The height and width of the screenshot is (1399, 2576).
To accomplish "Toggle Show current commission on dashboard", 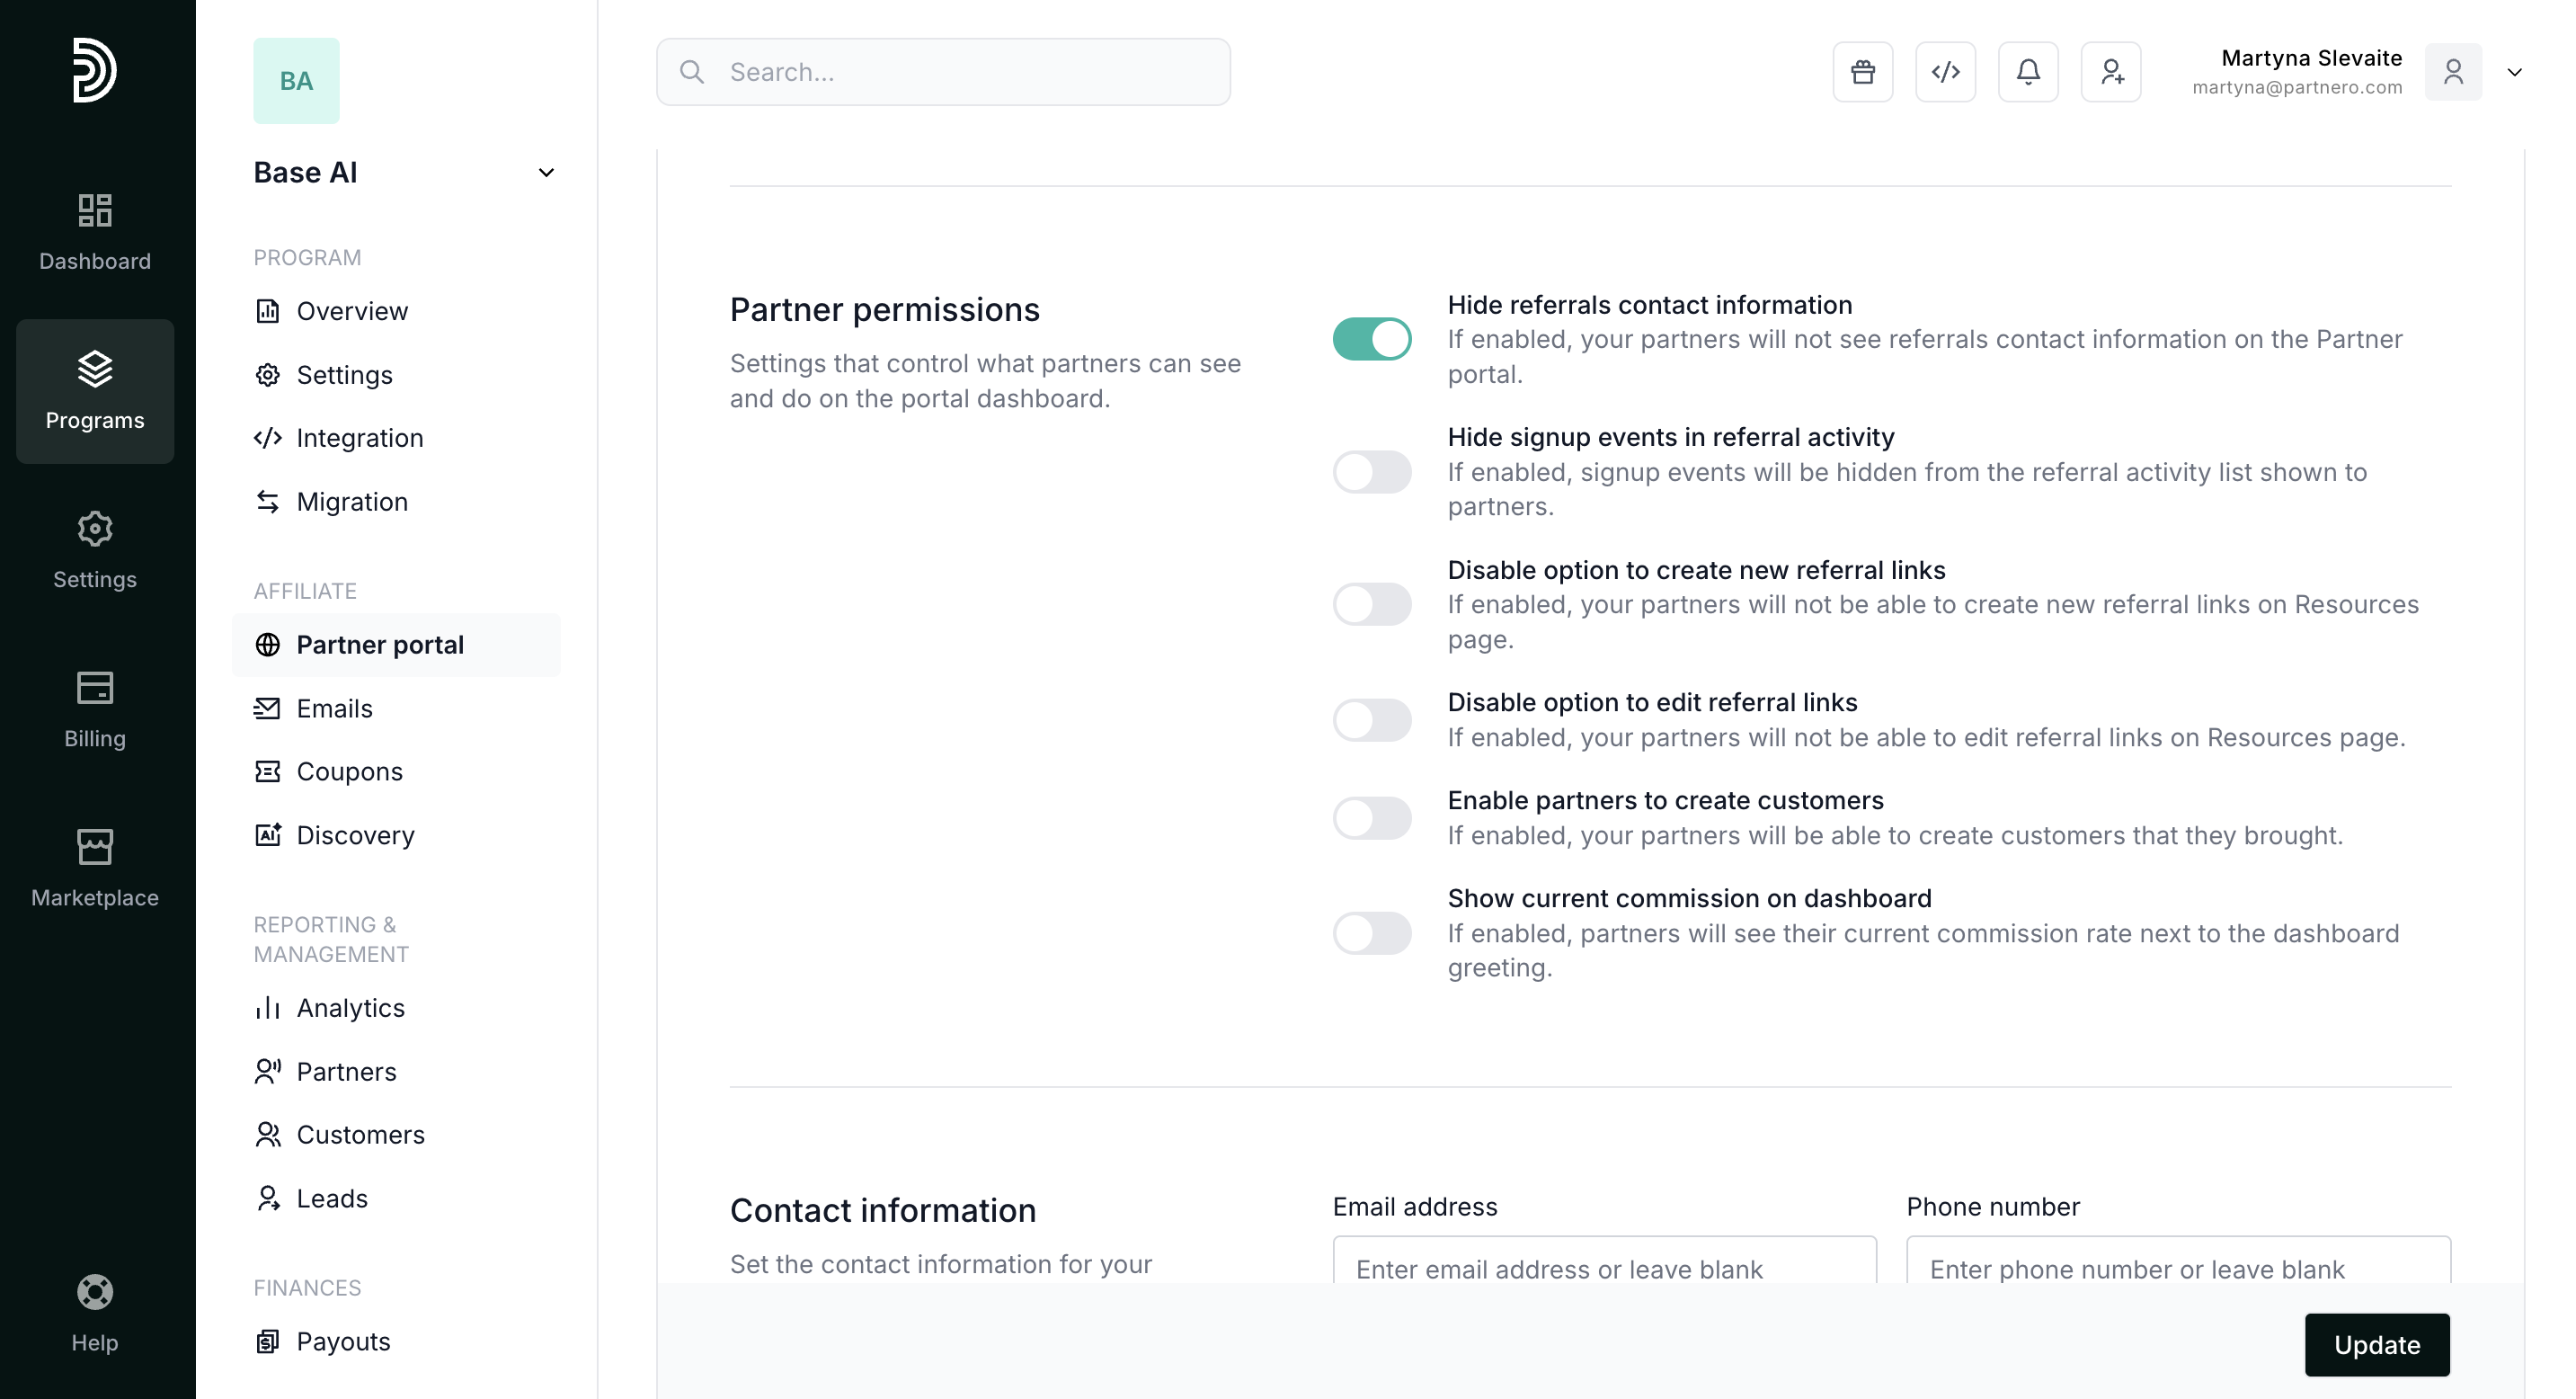I will [x=1372, y=933].
